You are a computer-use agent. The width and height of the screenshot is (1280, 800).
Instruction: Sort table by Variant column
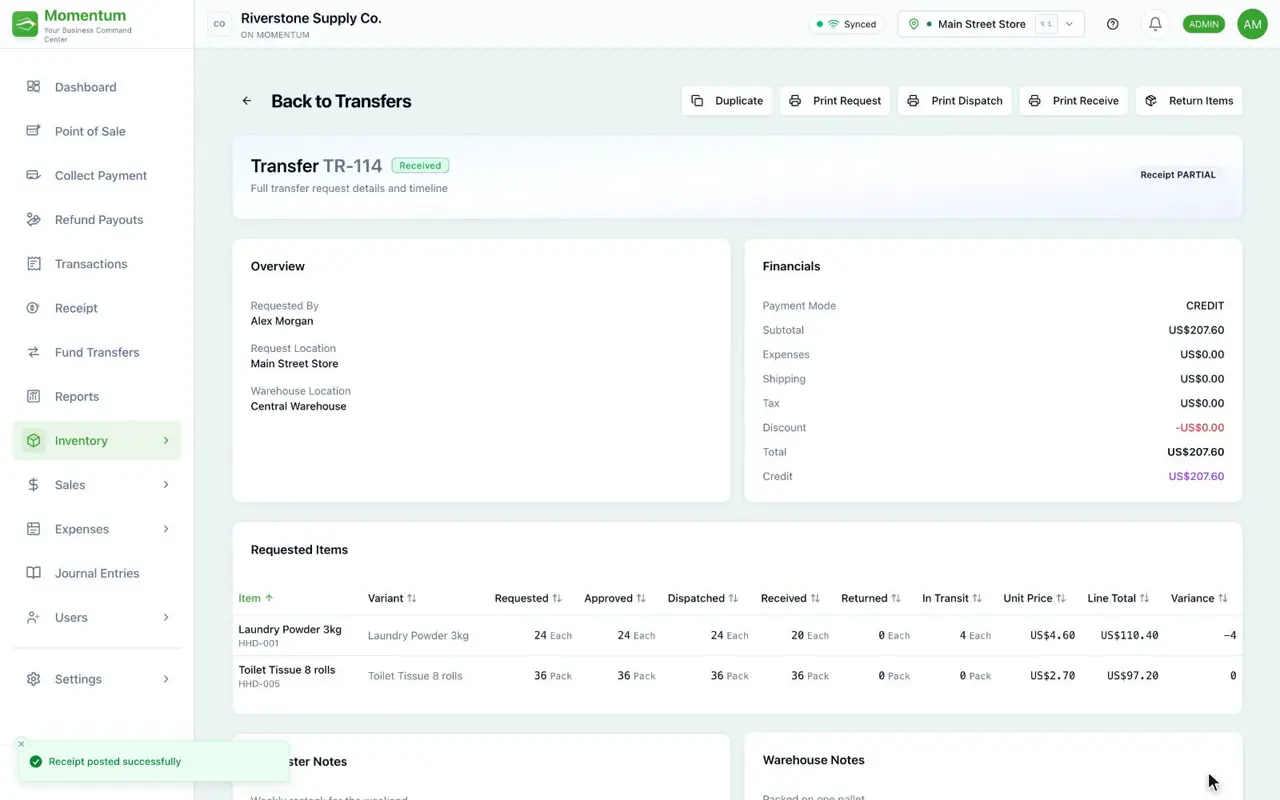392,598
